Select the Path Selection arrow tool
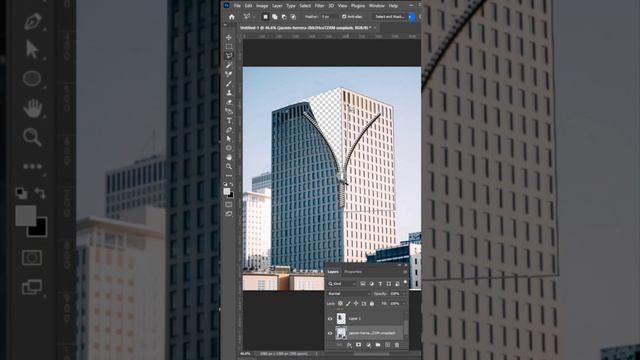The height and width of the screenshot is (360, 640). [229, 139]
